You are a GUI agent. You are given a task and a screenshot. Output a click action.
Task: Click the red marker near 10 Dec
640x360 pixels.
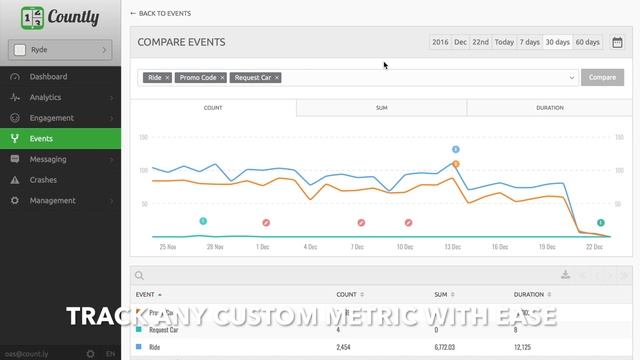click(409, 222)
